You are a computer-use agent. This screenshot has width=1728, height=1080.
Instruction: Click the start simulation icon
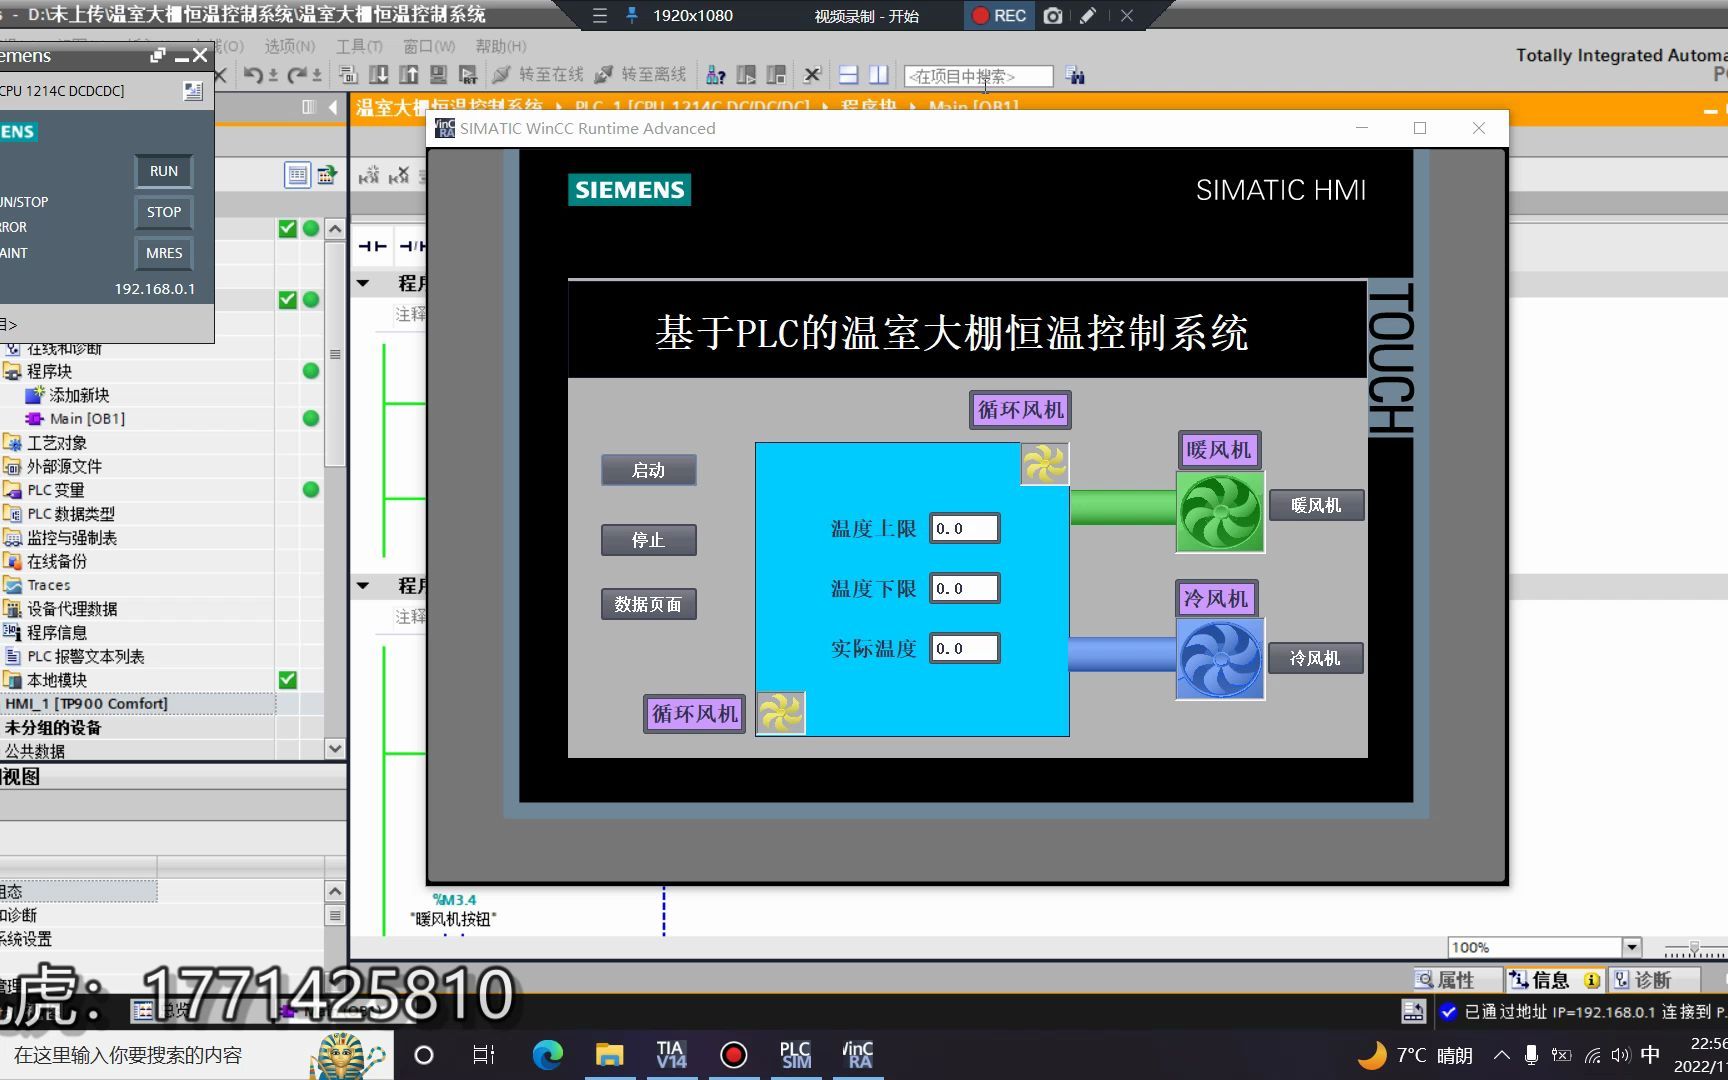438,75
